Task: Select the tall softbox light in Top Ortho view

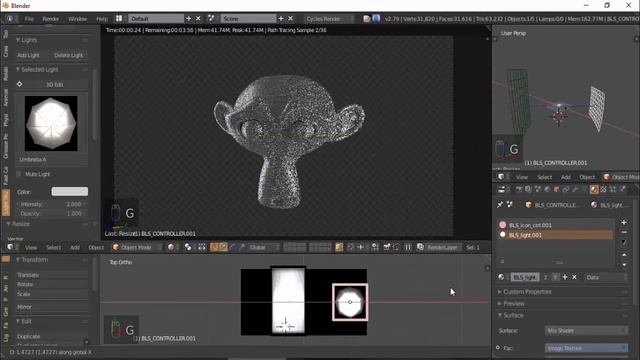Action: 288,301
